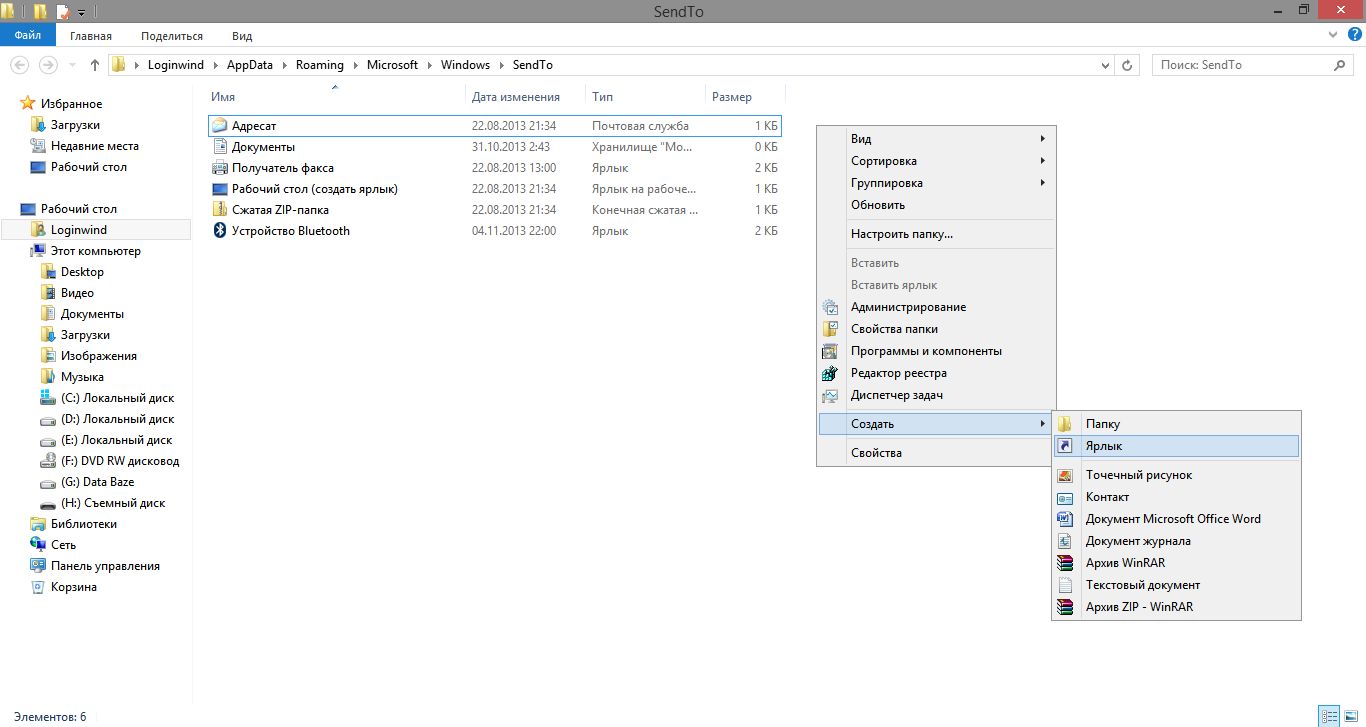1366x727 pixels.
Task: Click the Task Manager icon in context menu
Action: (x=829, y=395)
